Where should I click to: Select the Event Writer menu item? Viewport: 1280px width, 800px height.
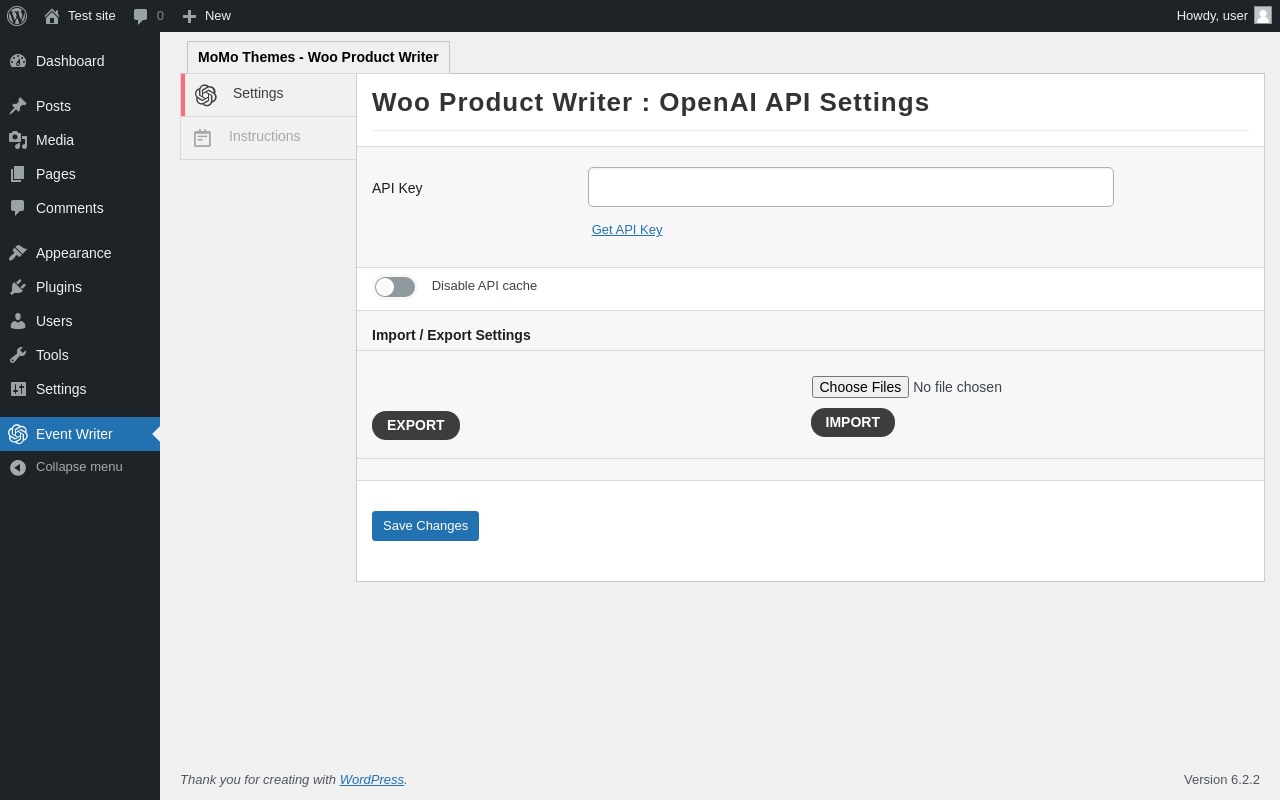click(80, 434)
